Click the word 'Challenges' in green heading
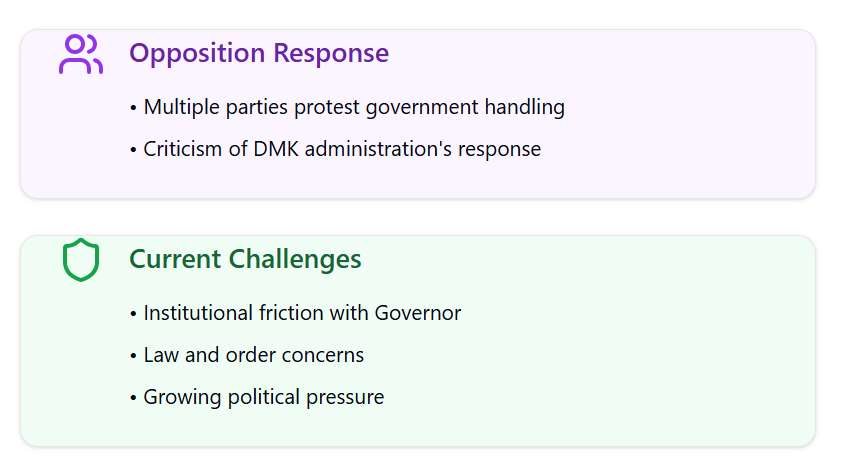The width and height of the screenshot is (845, 473). (x=295, y=259)
